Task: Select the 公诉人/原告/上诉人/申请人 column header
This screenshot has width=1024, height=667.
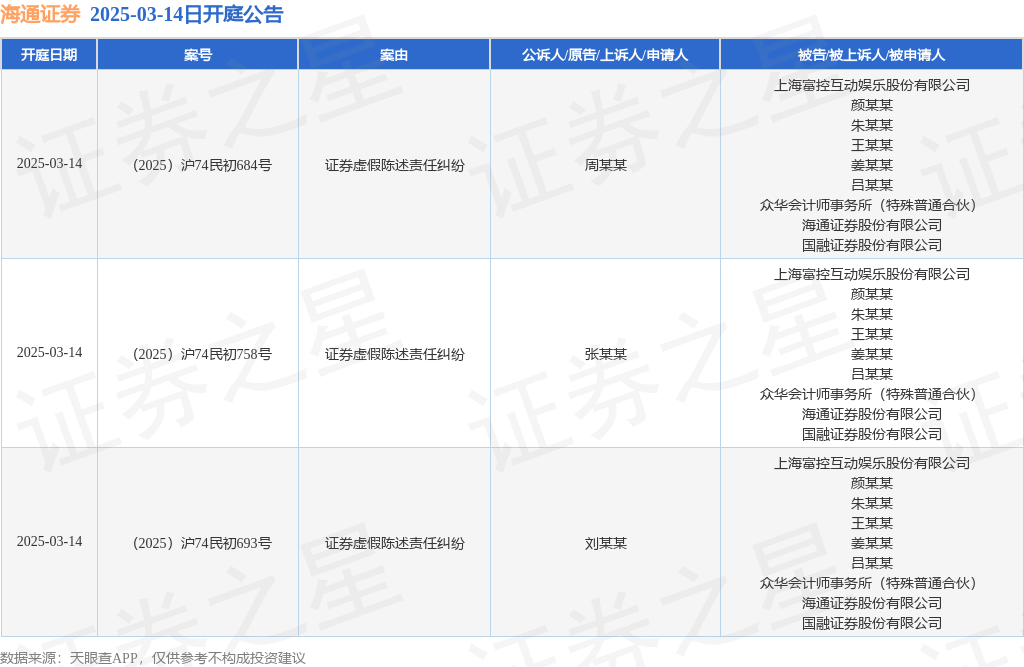Action: tap(605, 55)
